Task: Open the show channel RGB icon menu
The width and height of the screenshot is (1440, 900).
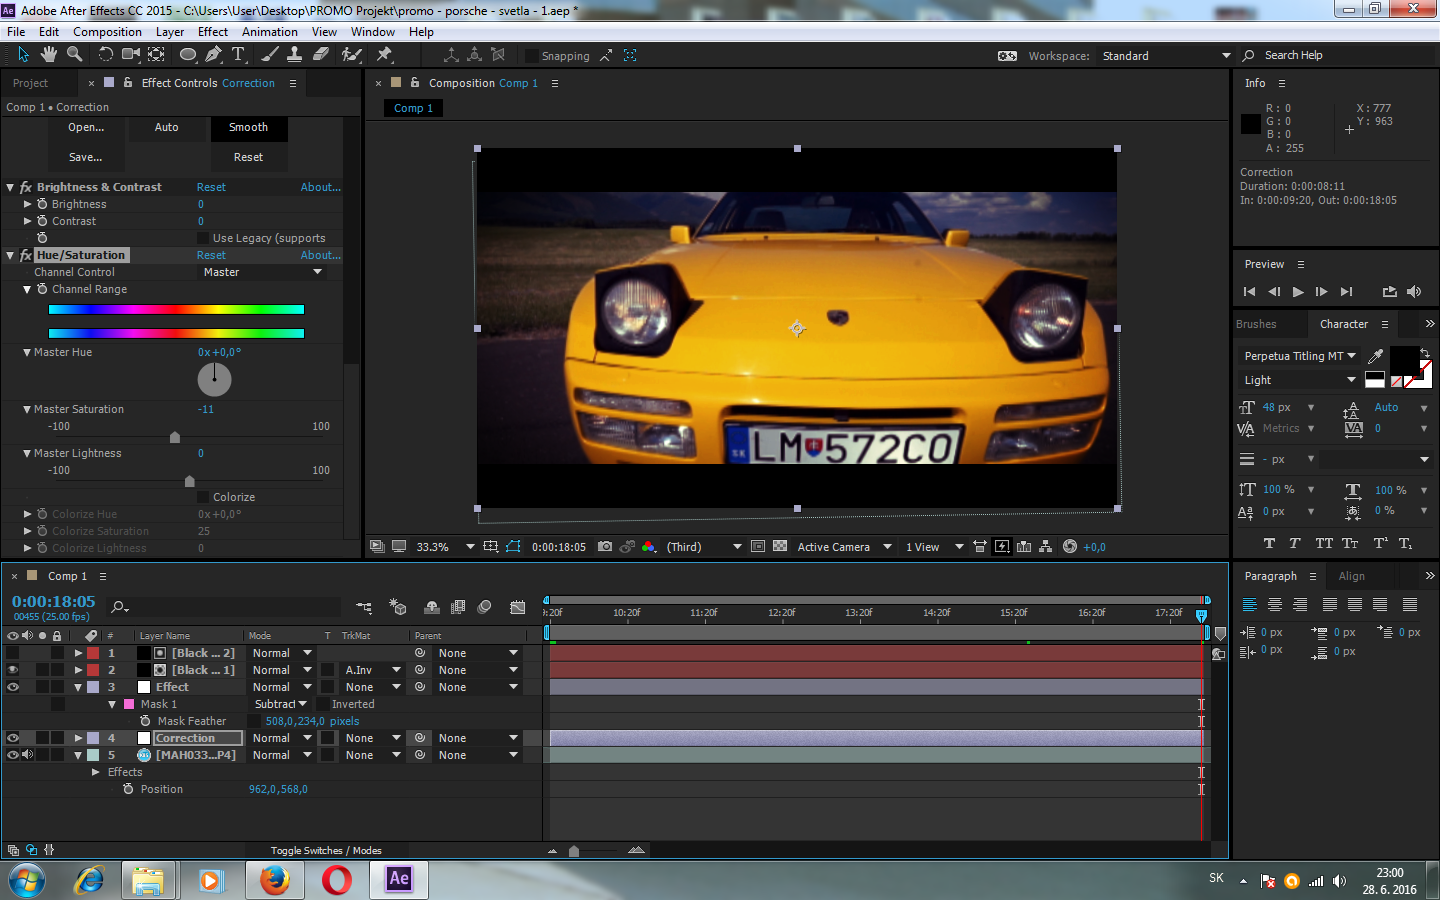Action: click(x=649, y=547)
